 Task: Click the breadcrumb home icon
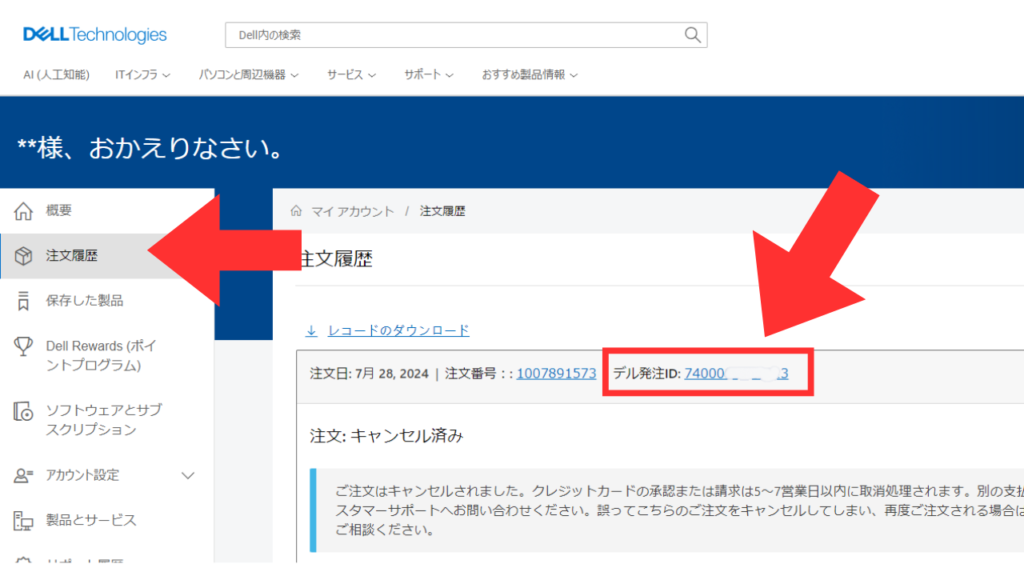point(296,211)
